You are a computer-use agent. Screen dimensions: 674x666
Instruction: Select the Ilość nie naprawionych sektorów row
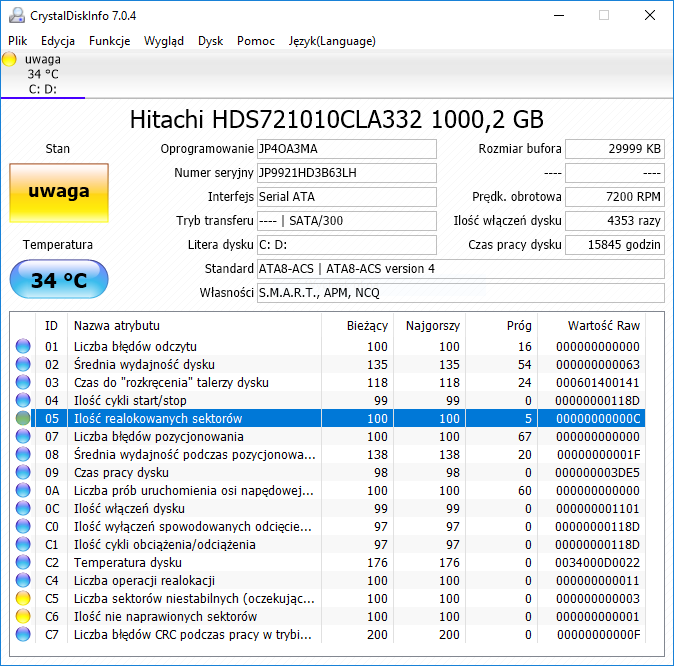(328, 617)
